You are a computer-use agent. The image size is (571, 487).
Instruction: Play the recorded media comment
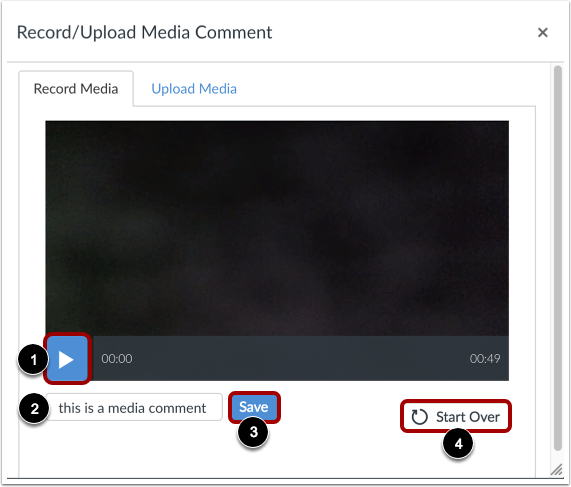(67, 358)
